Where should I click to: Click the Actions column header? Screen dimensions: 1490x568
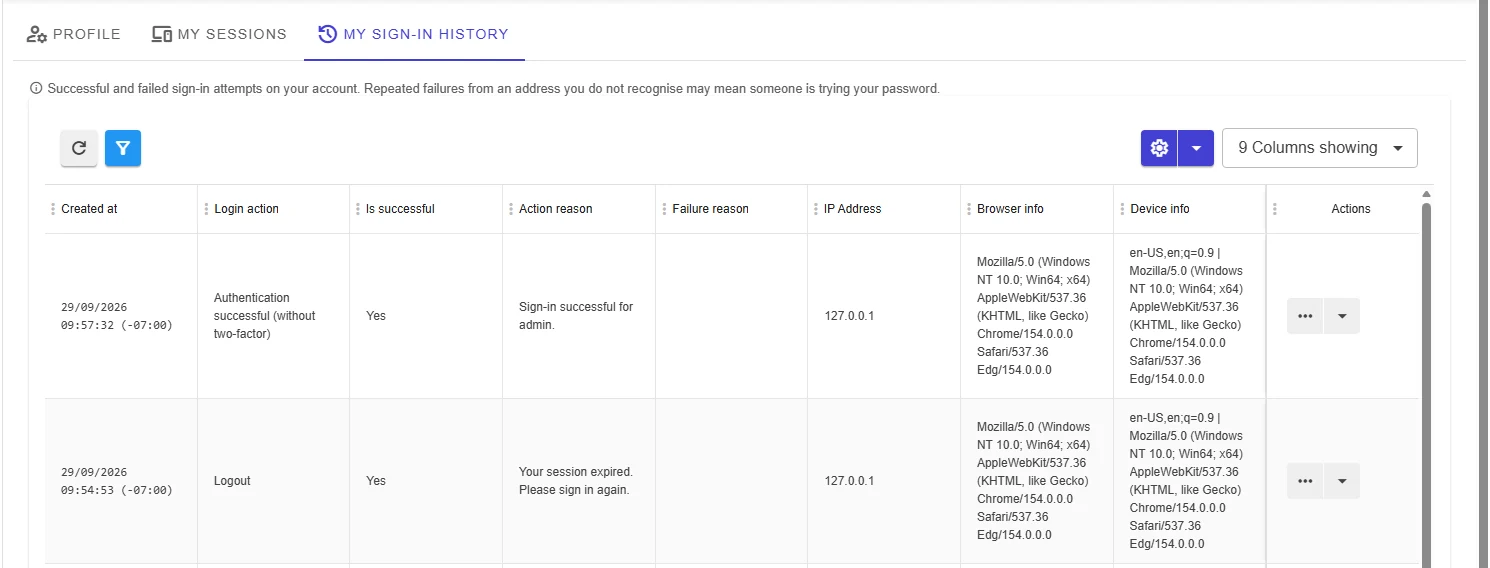pos(1351,209)
